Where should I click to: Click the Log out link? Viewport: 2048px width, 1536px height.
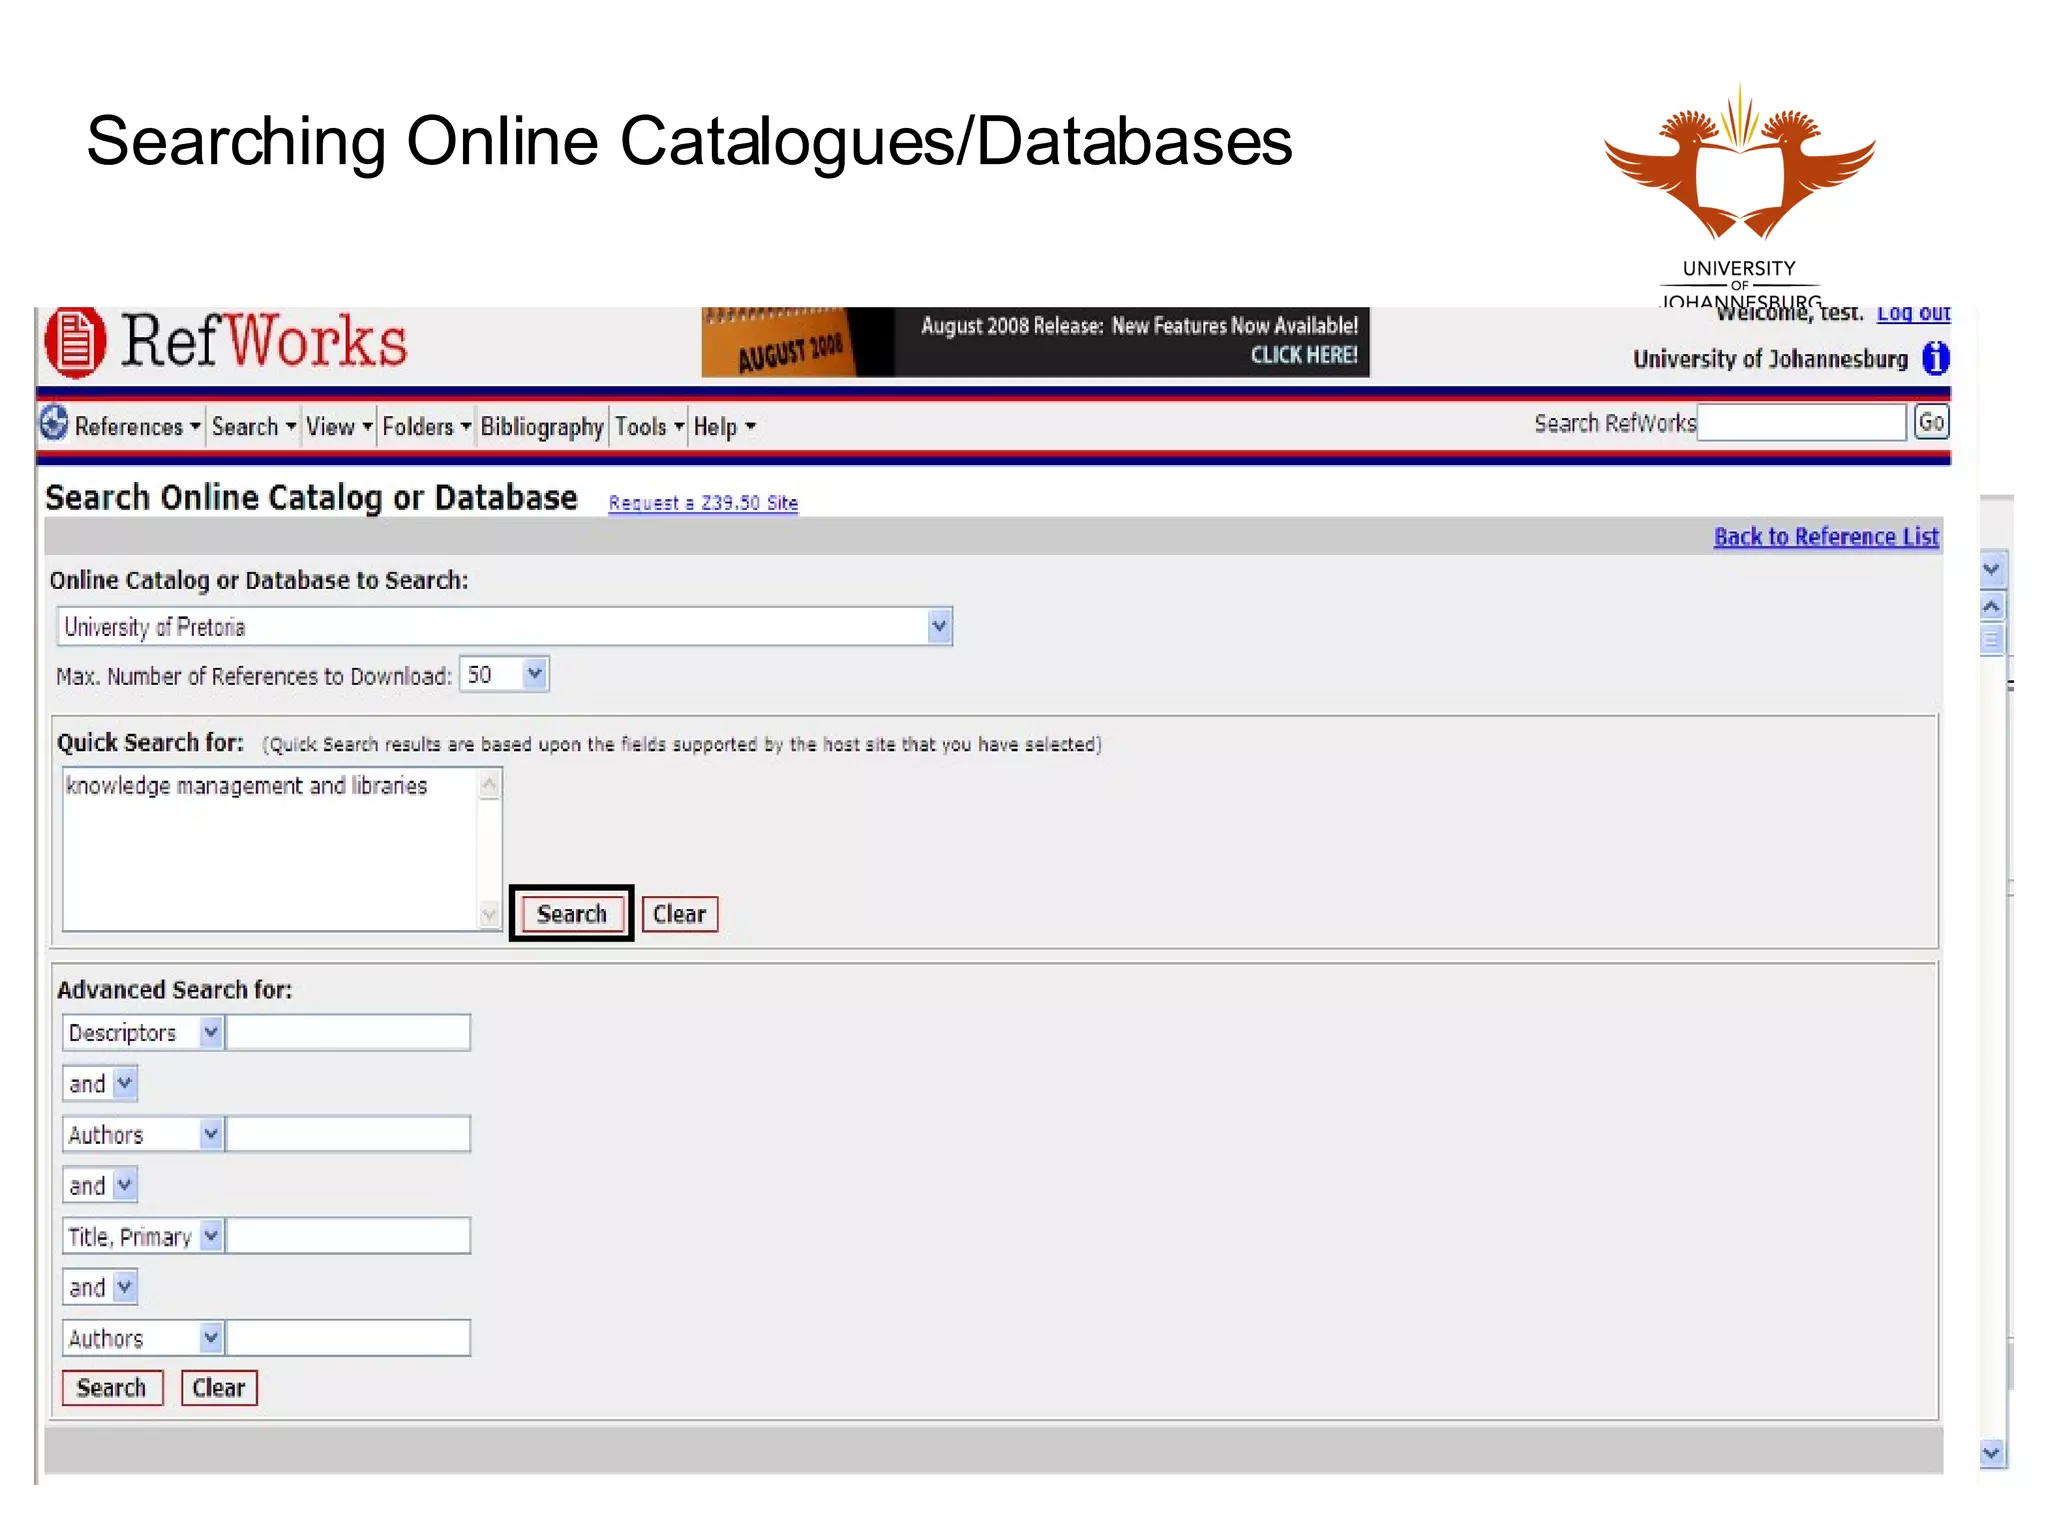1913,313
